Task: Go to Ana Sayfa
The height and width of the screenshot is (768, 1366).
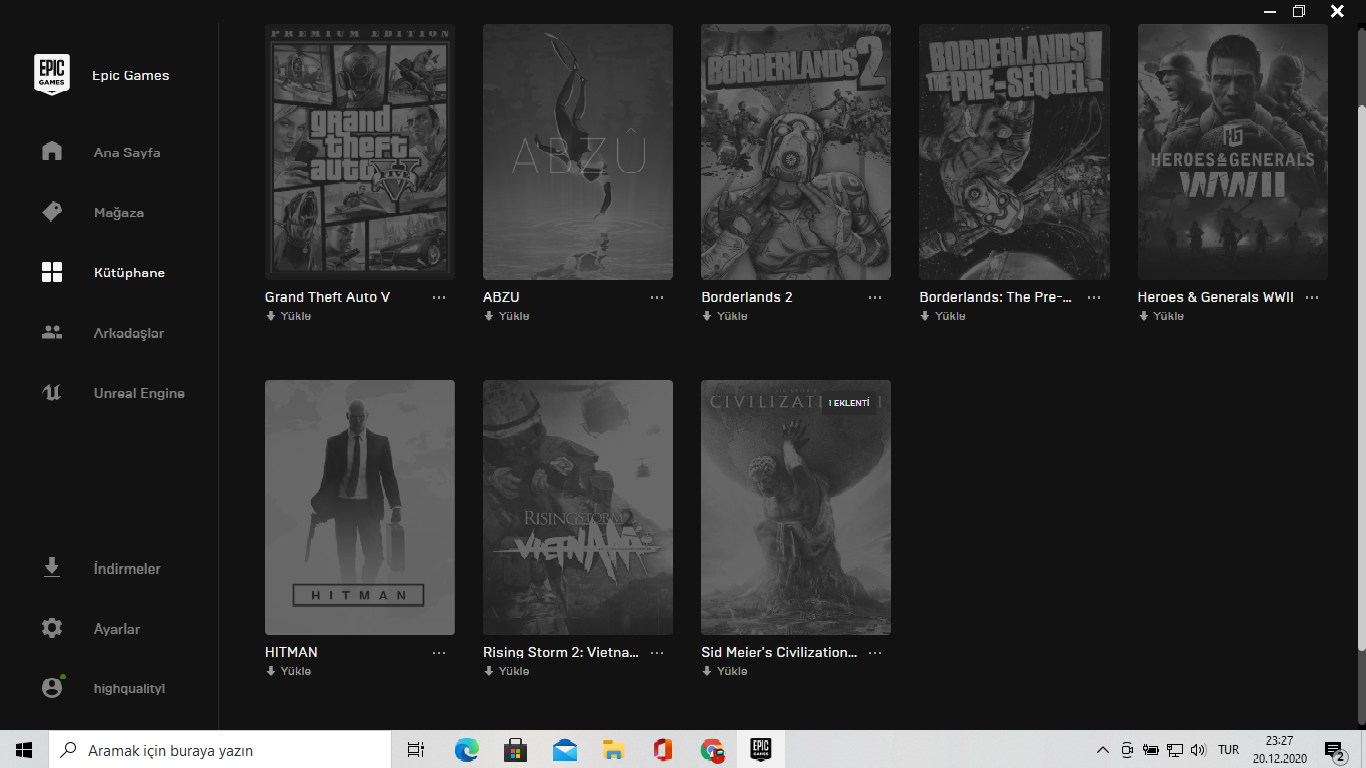Action: [x=127, y=153]
